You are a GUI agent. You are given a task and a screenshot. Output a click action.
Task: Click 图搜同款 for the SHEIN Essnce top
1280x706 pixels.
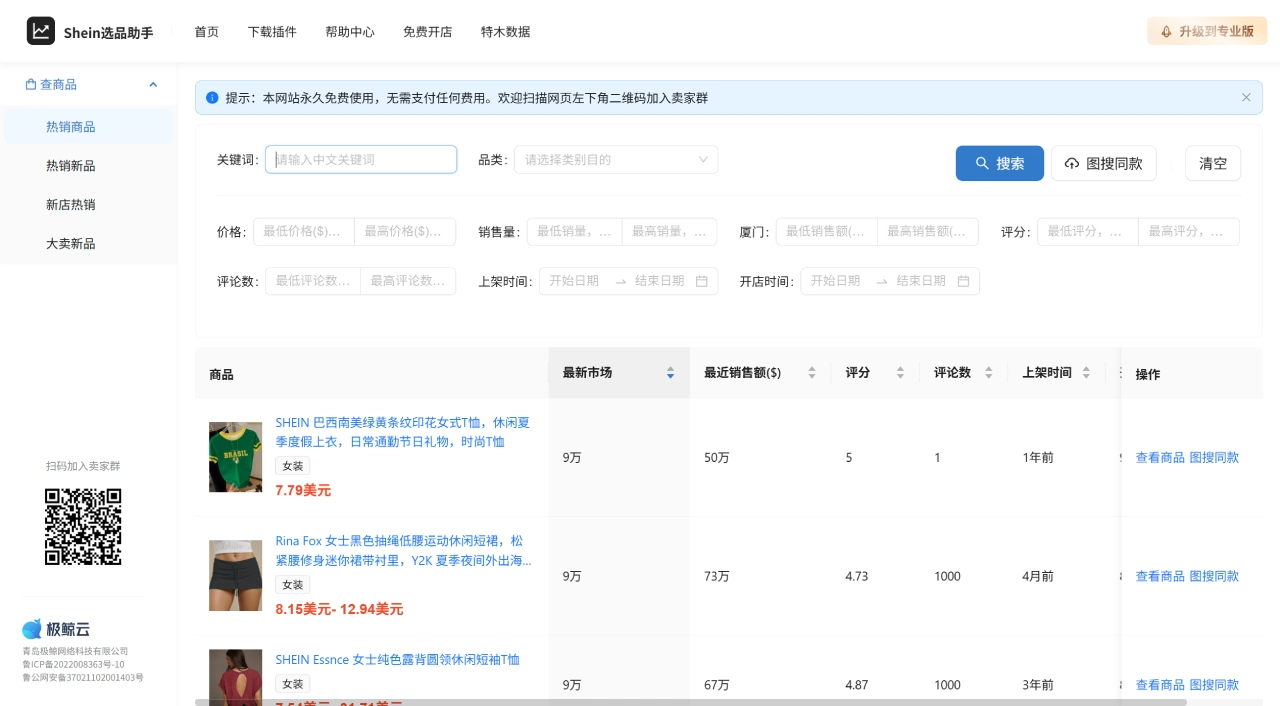(x=1214, y=685)
